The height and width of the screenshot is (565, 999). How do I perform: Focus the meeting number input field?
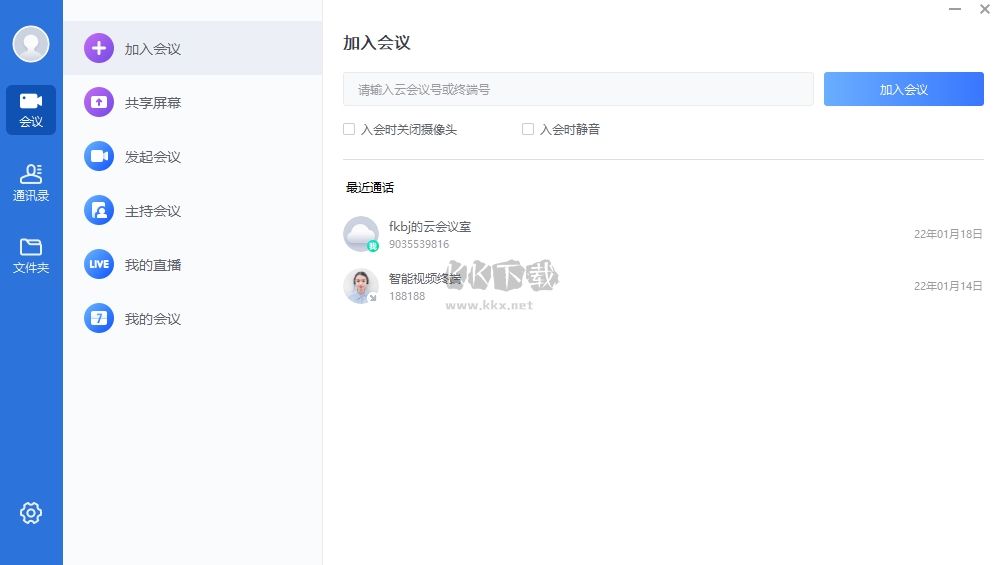pyautogui.click(x=578, y=89)
